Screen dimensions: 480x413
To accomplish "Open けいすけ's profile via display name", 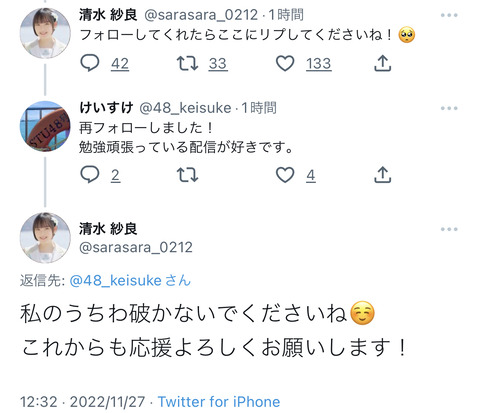I will (106, 108).
